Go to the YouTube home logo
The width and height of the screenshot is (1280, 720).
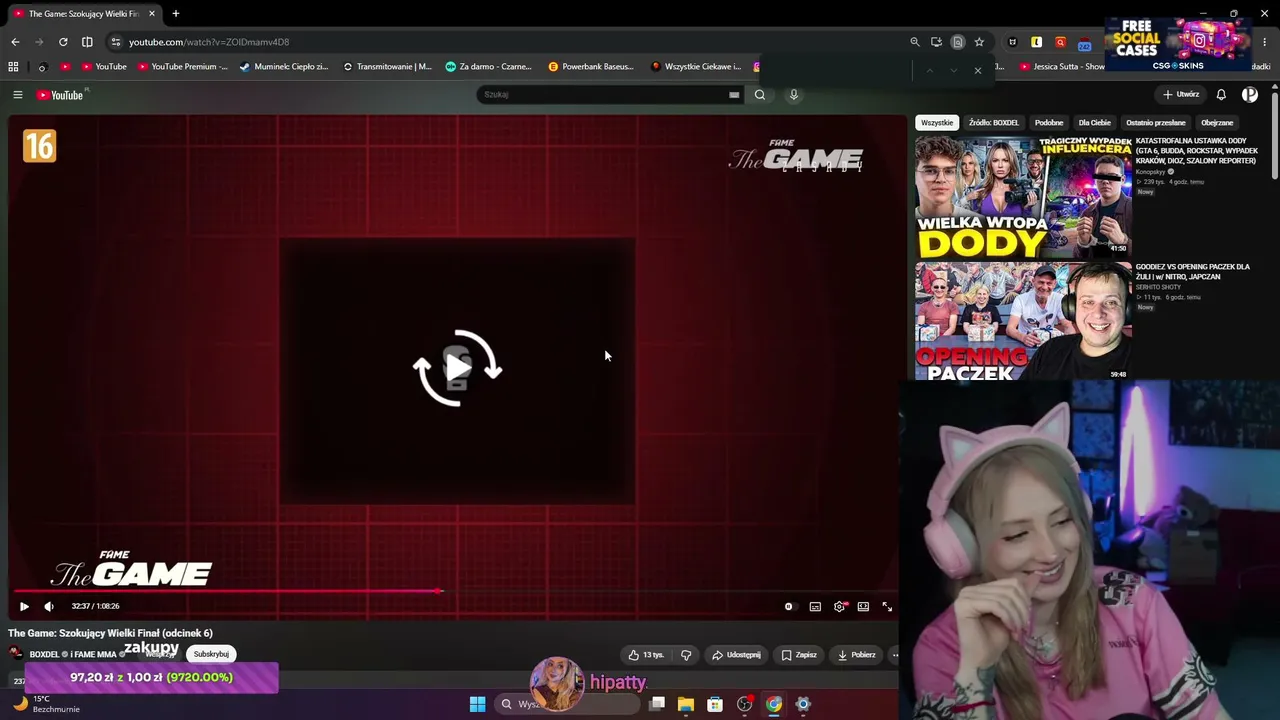coord(61,95)
